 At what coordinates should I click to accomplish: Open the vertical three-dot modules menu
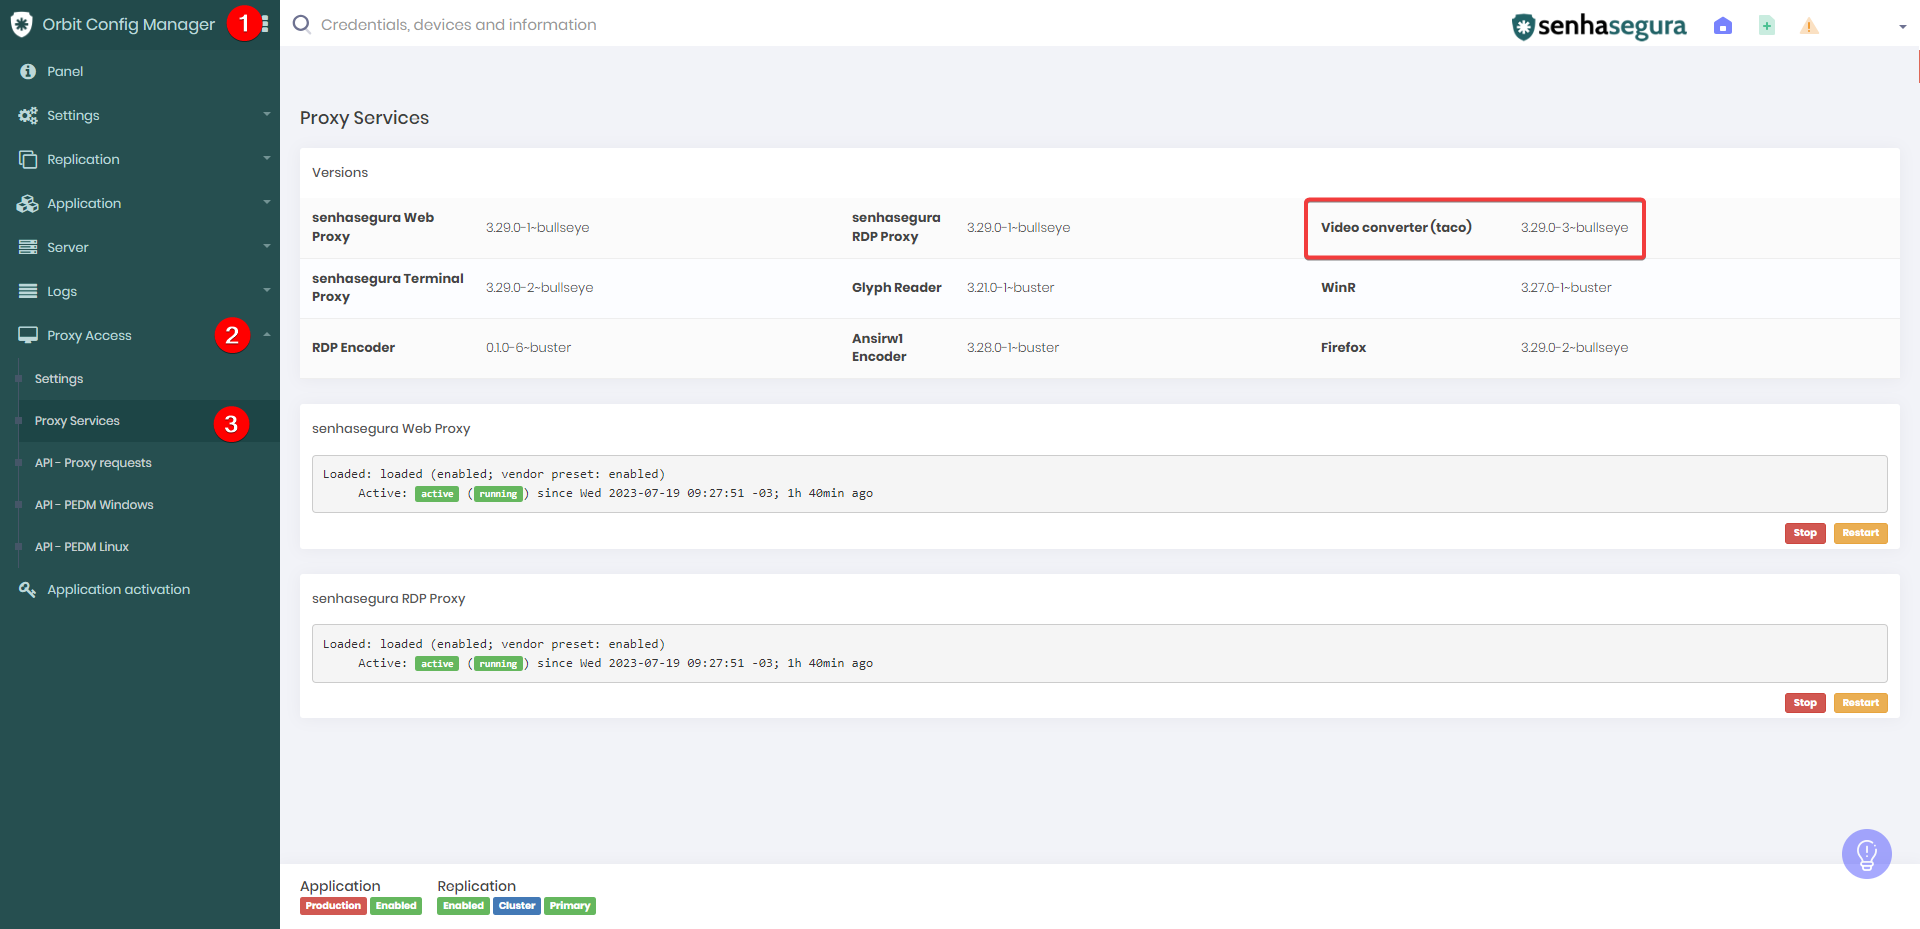coord(265,24)
